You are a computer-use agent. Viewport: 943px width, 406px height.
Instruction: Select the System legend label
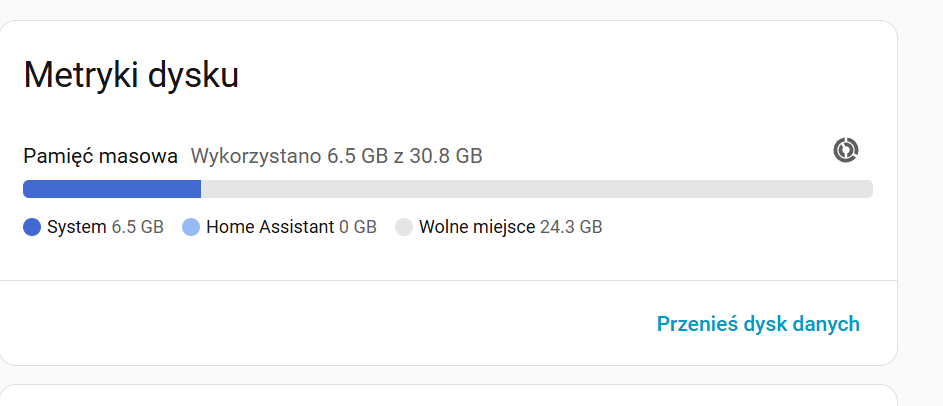[x=76, y=227]
